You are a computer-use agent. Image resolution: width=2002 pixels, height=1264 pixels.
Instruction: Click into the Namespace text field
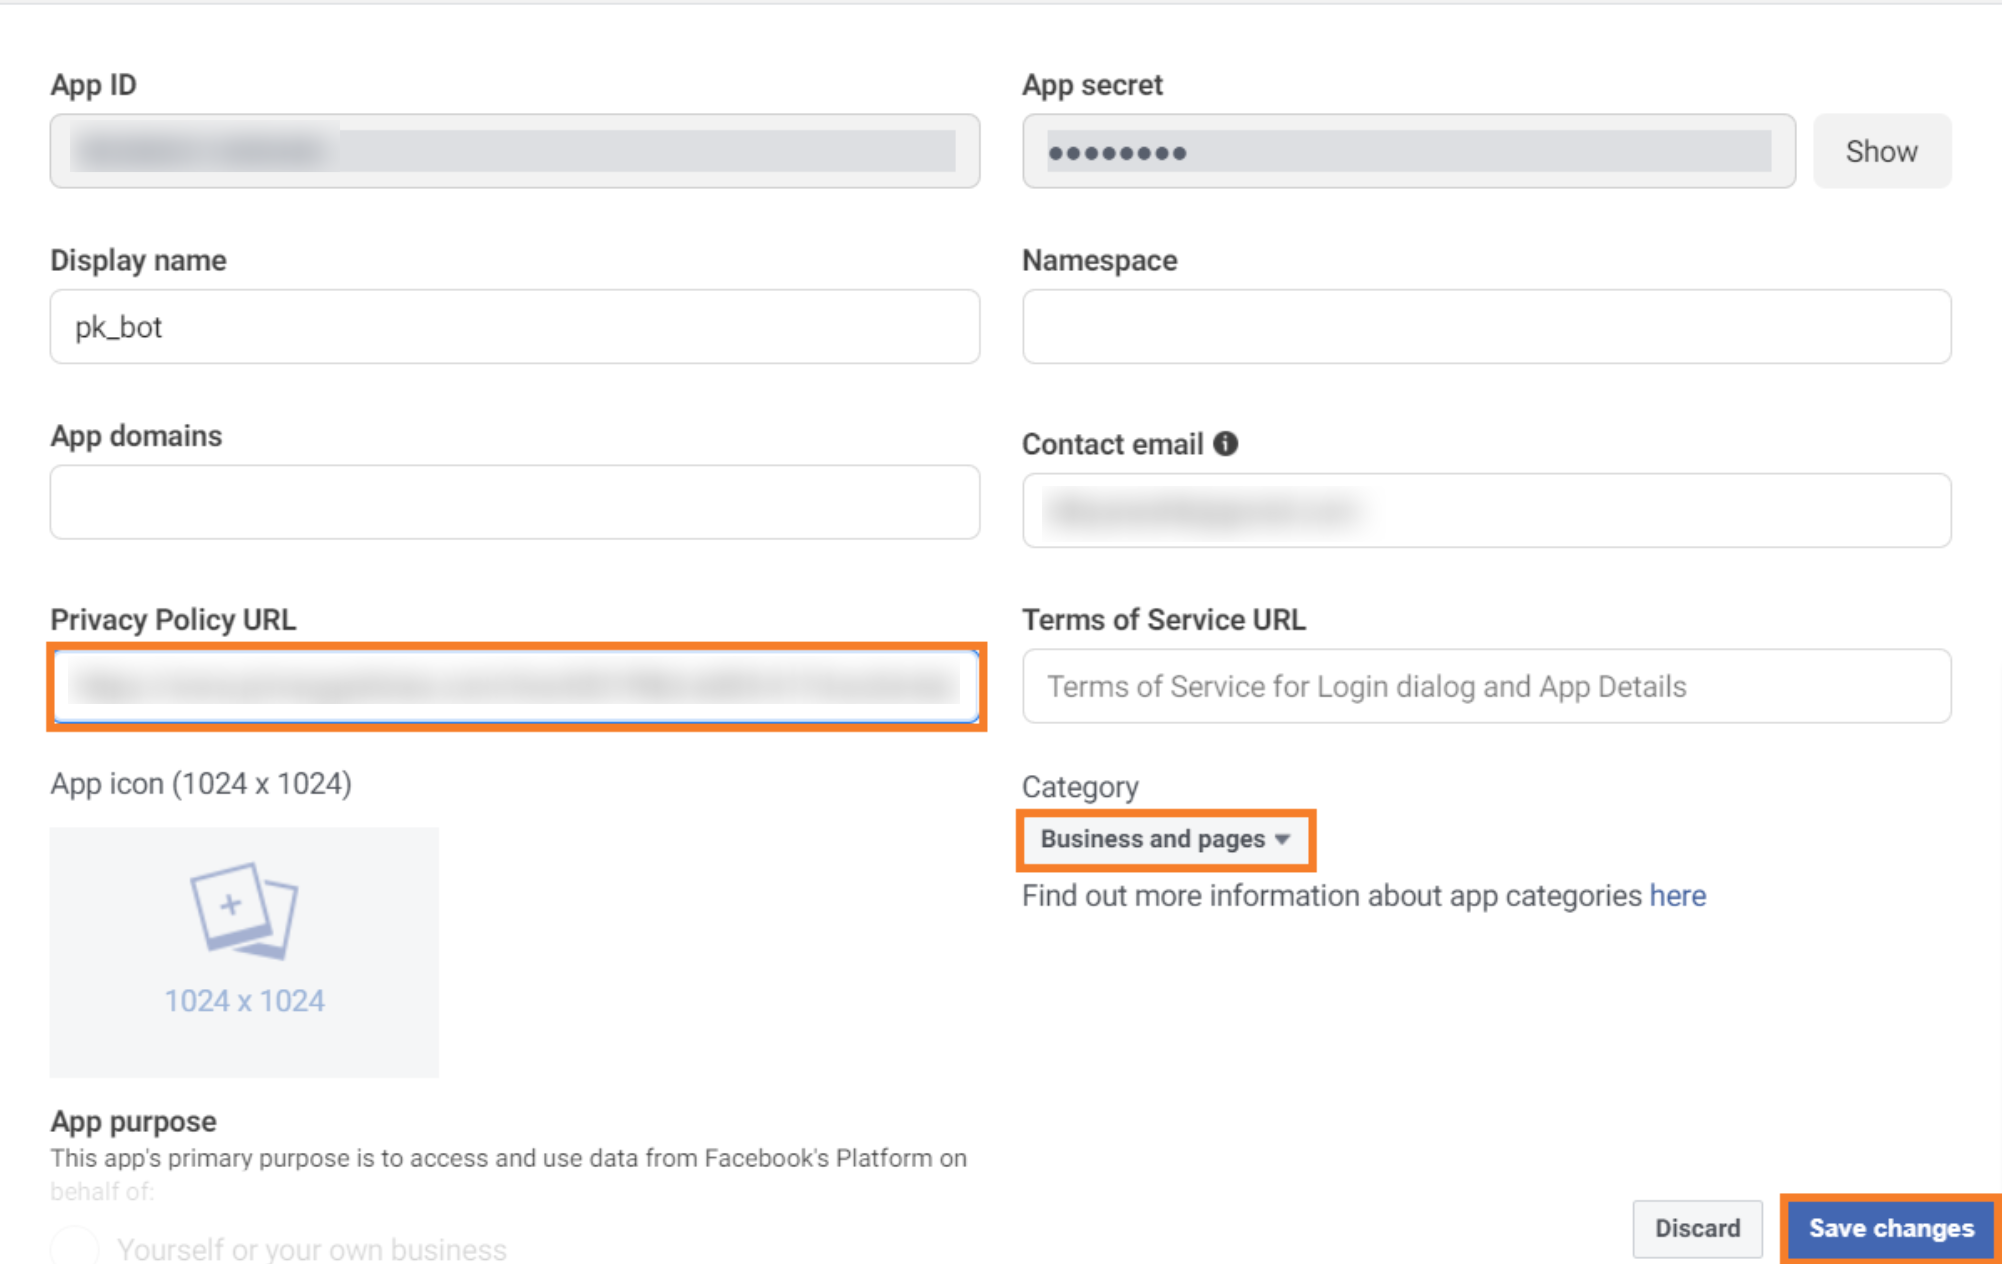click(x=1485, y=327)
